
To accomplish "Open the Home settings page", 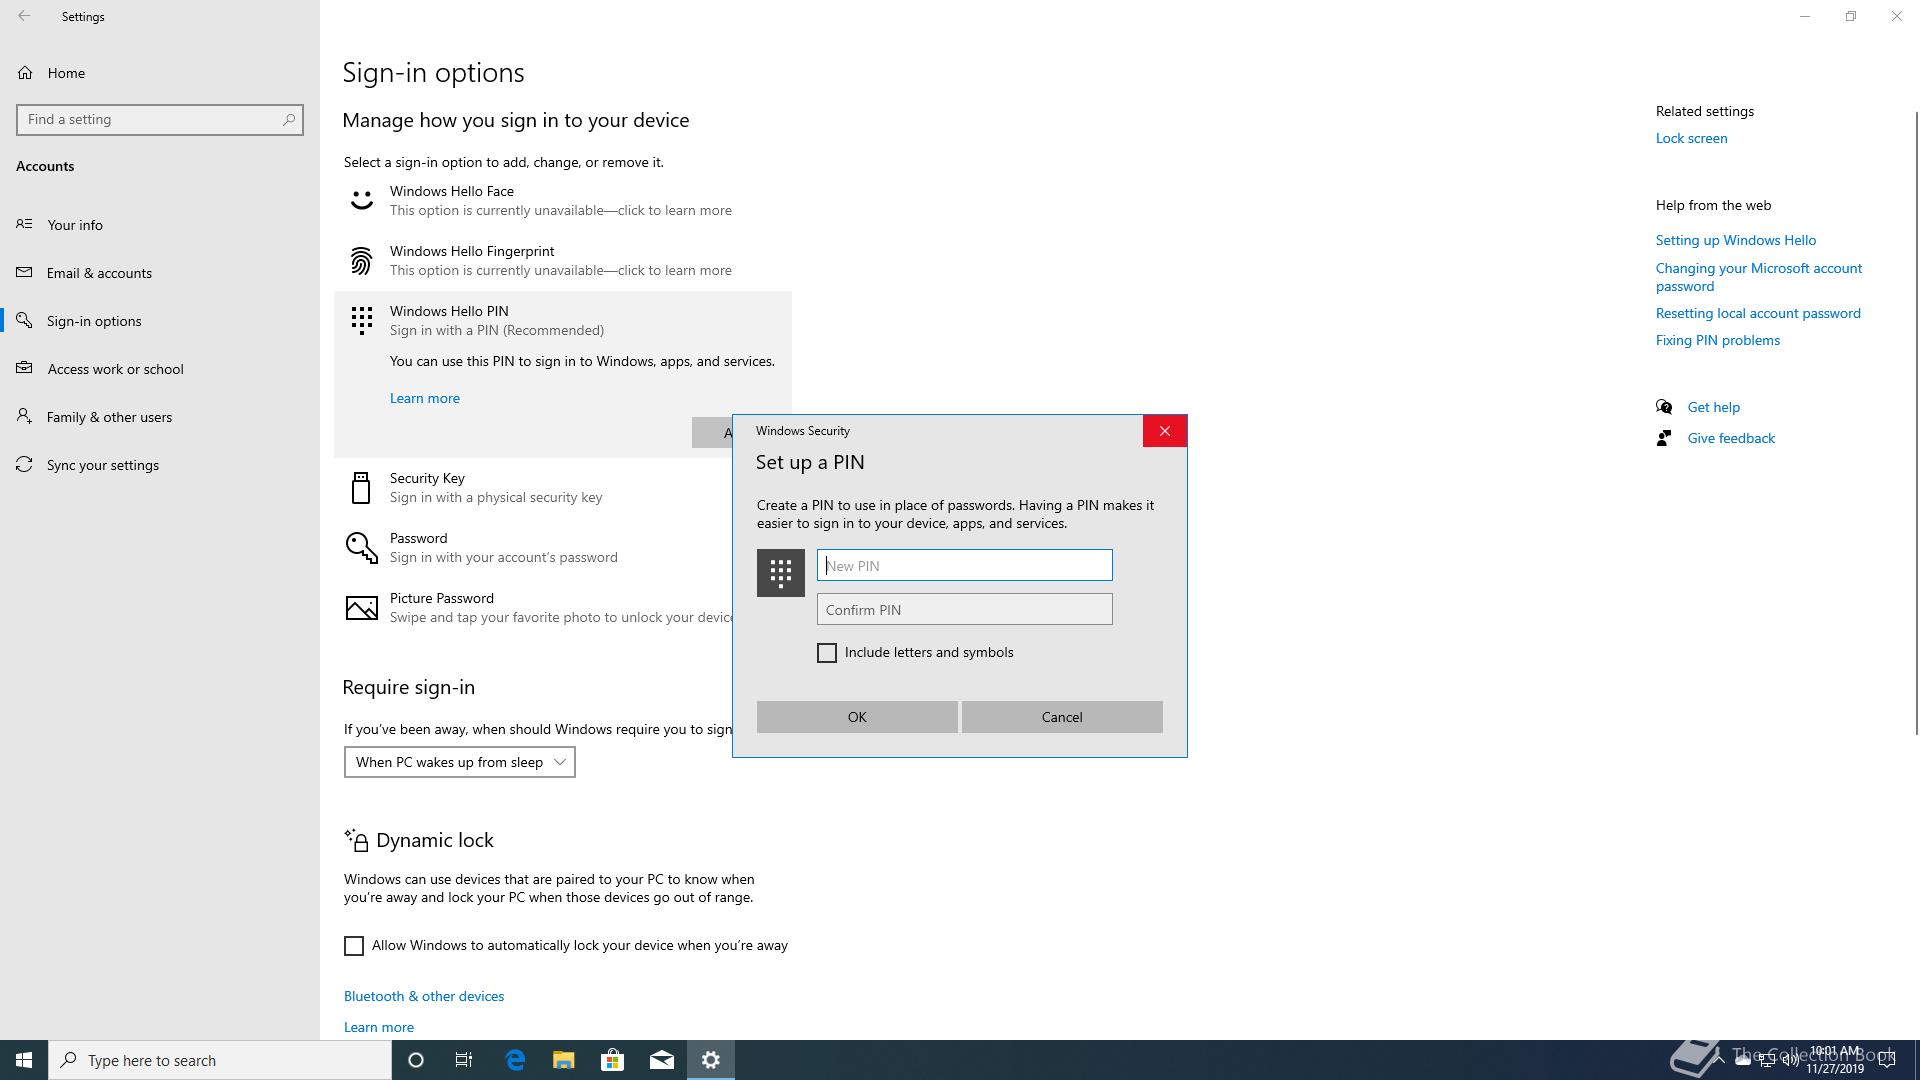I will point(65,73).
